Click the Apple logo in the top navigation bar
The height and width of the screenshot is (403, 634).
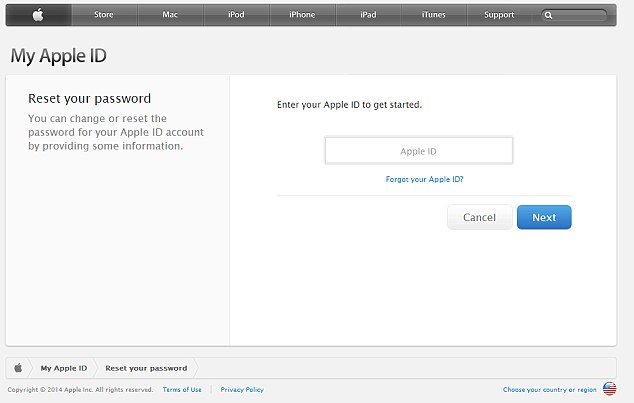click(38, 15)
